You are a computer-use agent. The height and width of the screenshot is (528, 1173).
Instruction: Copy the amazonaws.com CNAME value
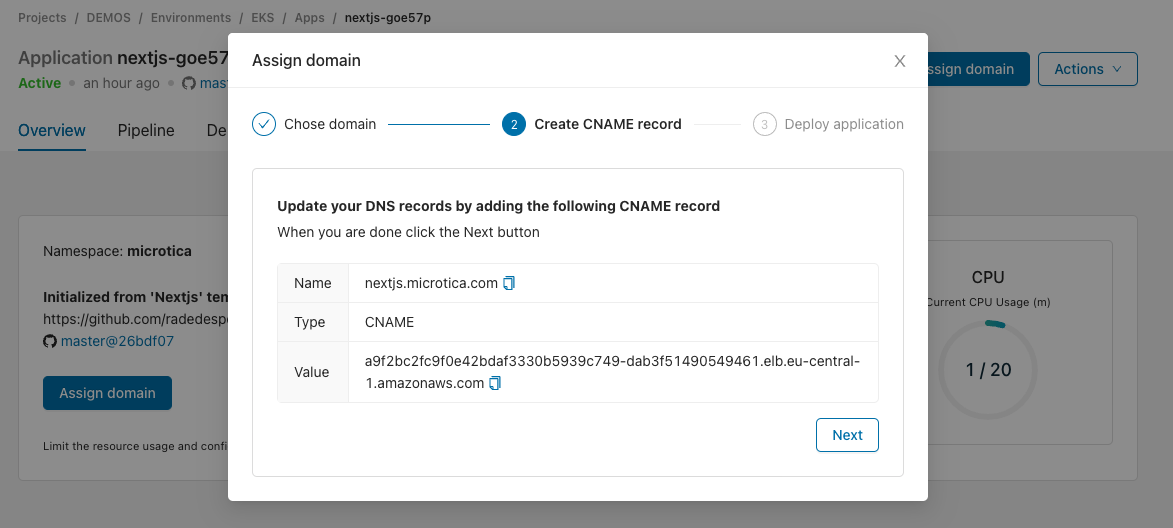click(494, 384)
